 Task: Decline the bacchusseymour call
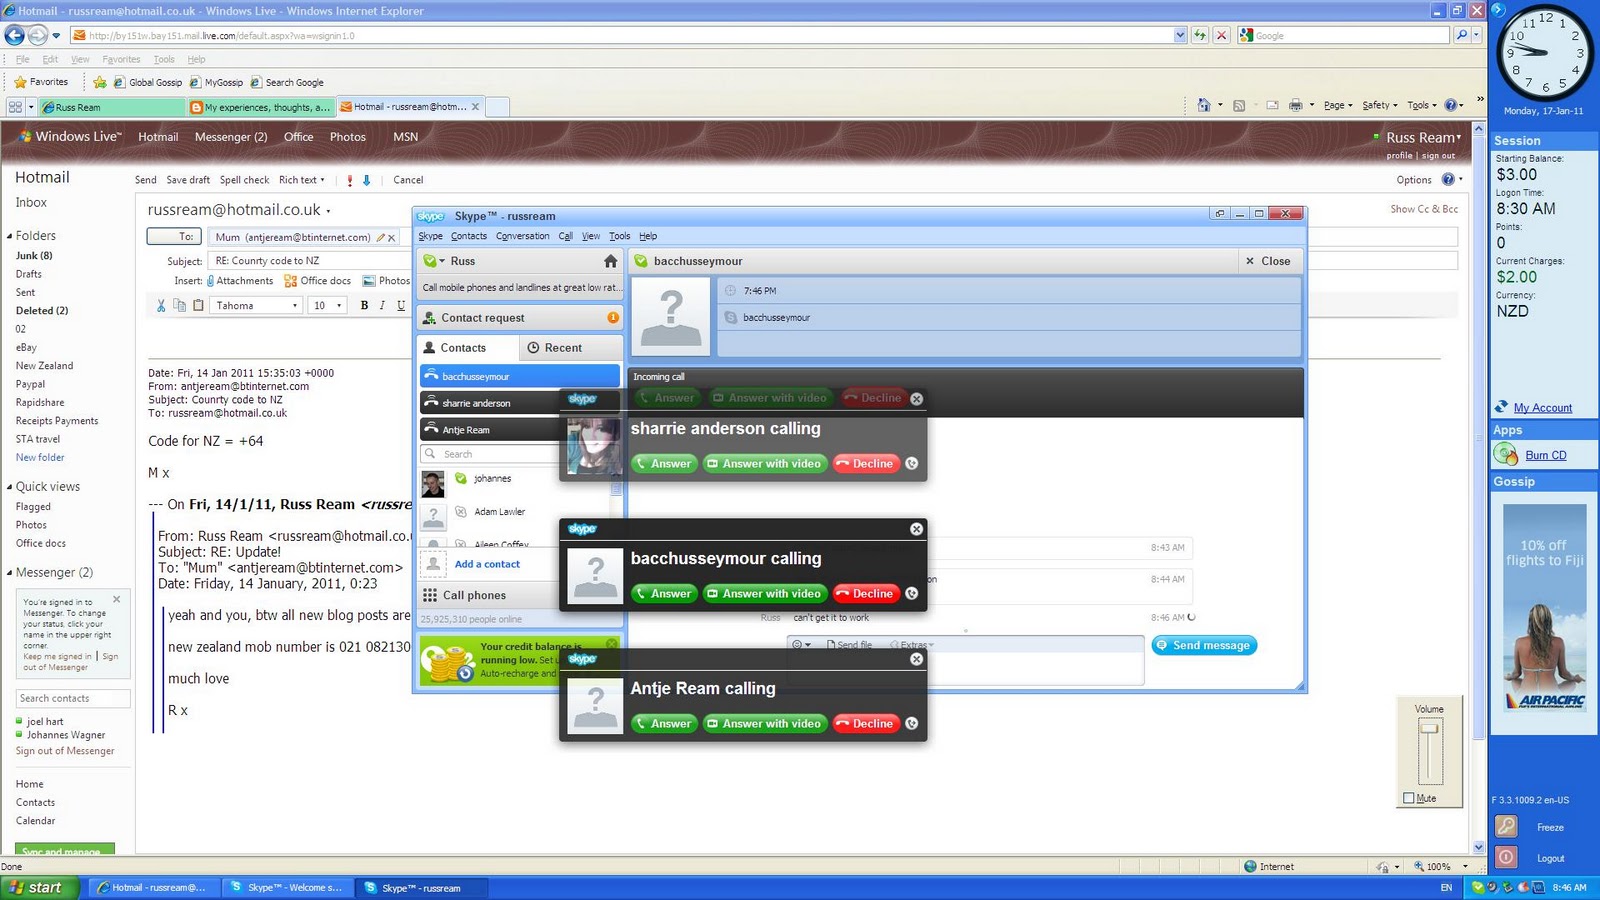click(x=865, y=594)
